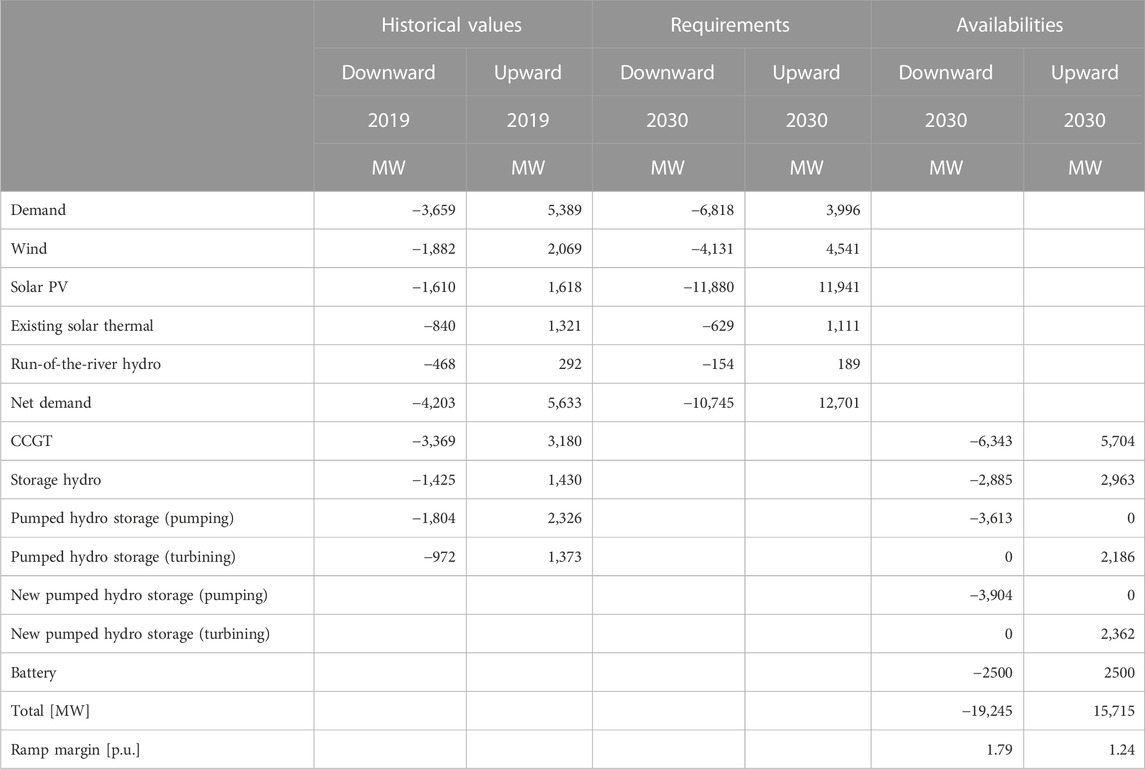1145x769 pixels.
Task: Select 'New pumped hydro storage (turbining)' label
Action: click(x=139, y=635)
